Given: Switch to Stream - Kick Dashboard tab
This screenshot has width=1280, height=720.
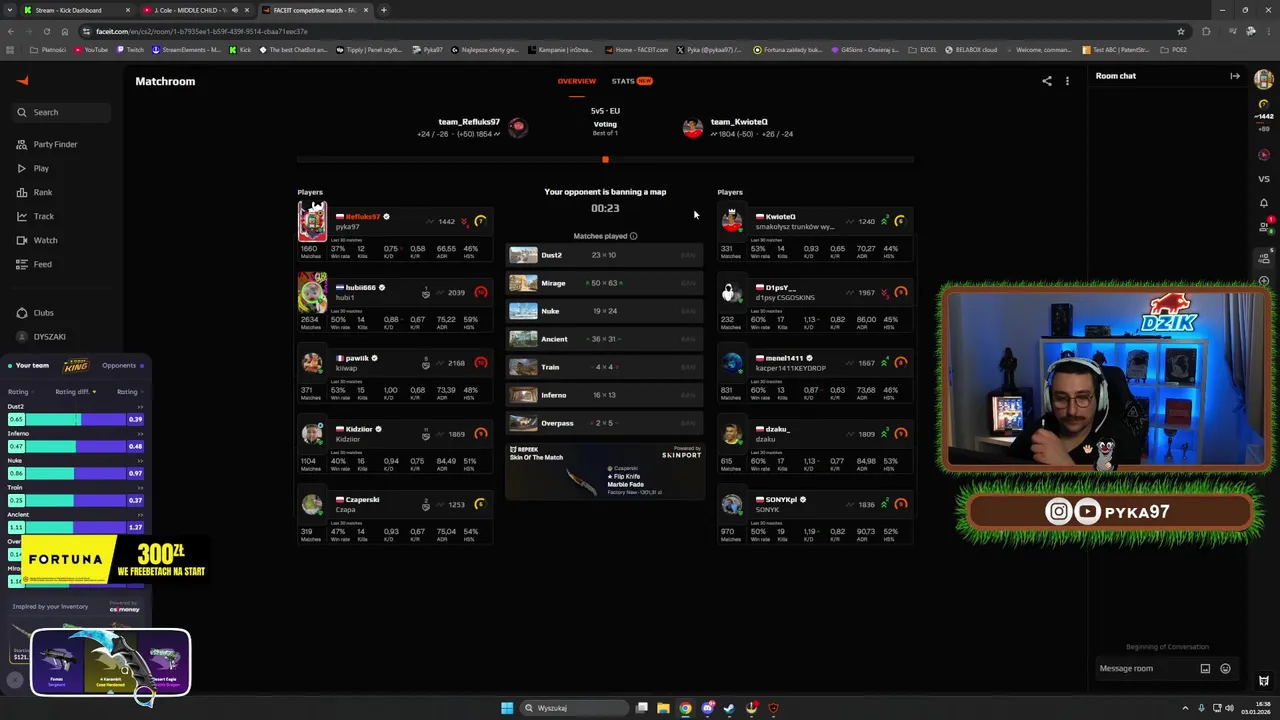Looking at the screenshot, I should pyautogui.click(x=77, y=10).
